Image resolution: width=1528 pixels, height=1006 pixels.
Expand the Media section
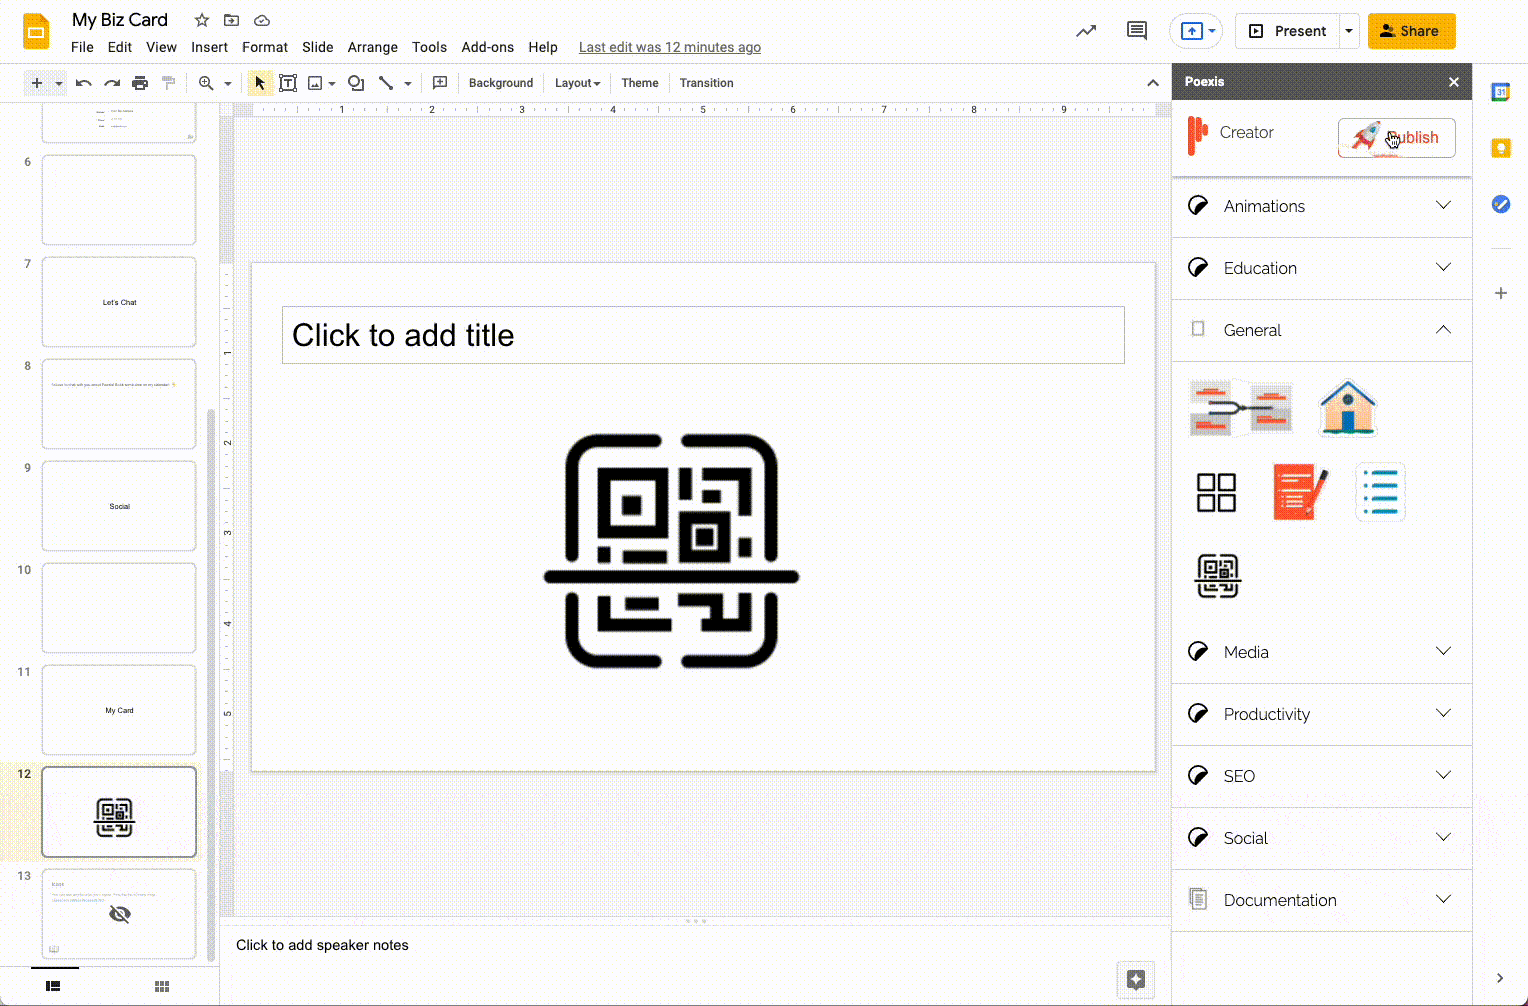click(1321, 652)
